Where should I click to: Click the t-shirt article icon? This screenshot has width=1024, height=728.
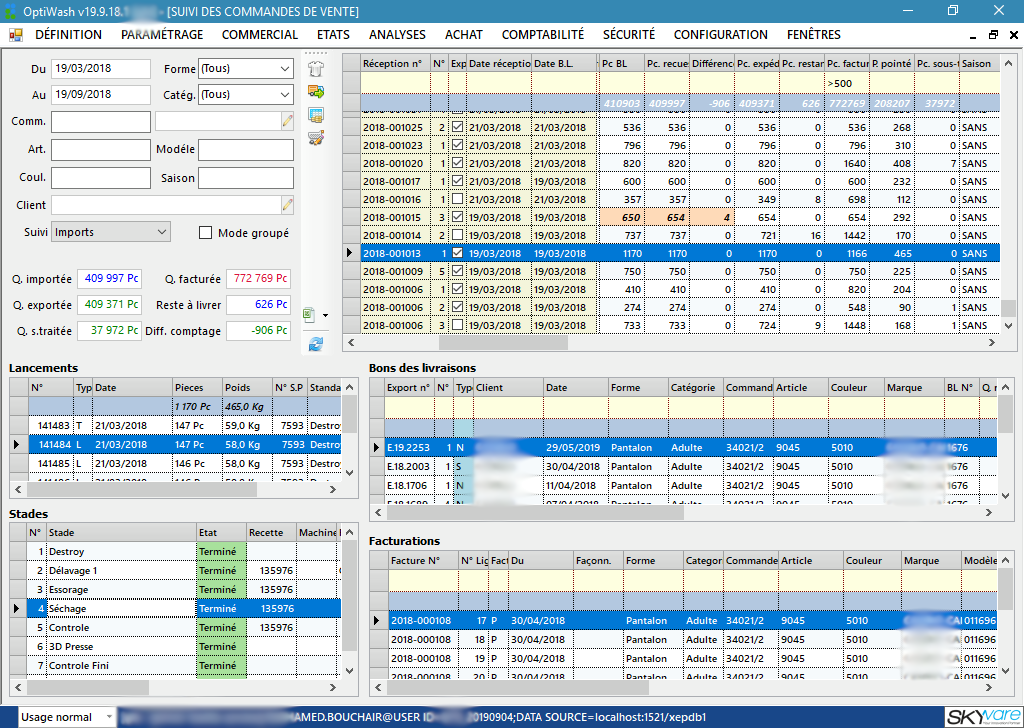coord(316,69)
